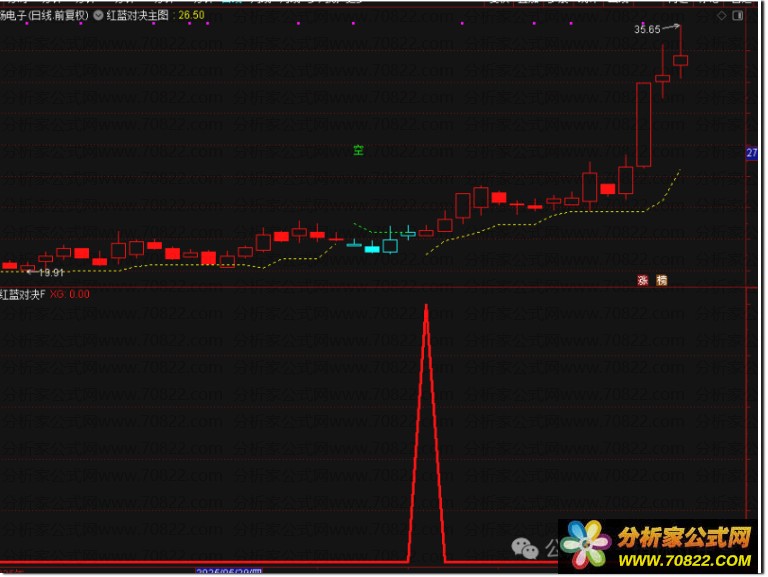The image size is (768, 577).
Task: Select the 红蓝对决主图 indicator name
Action: 137,15
